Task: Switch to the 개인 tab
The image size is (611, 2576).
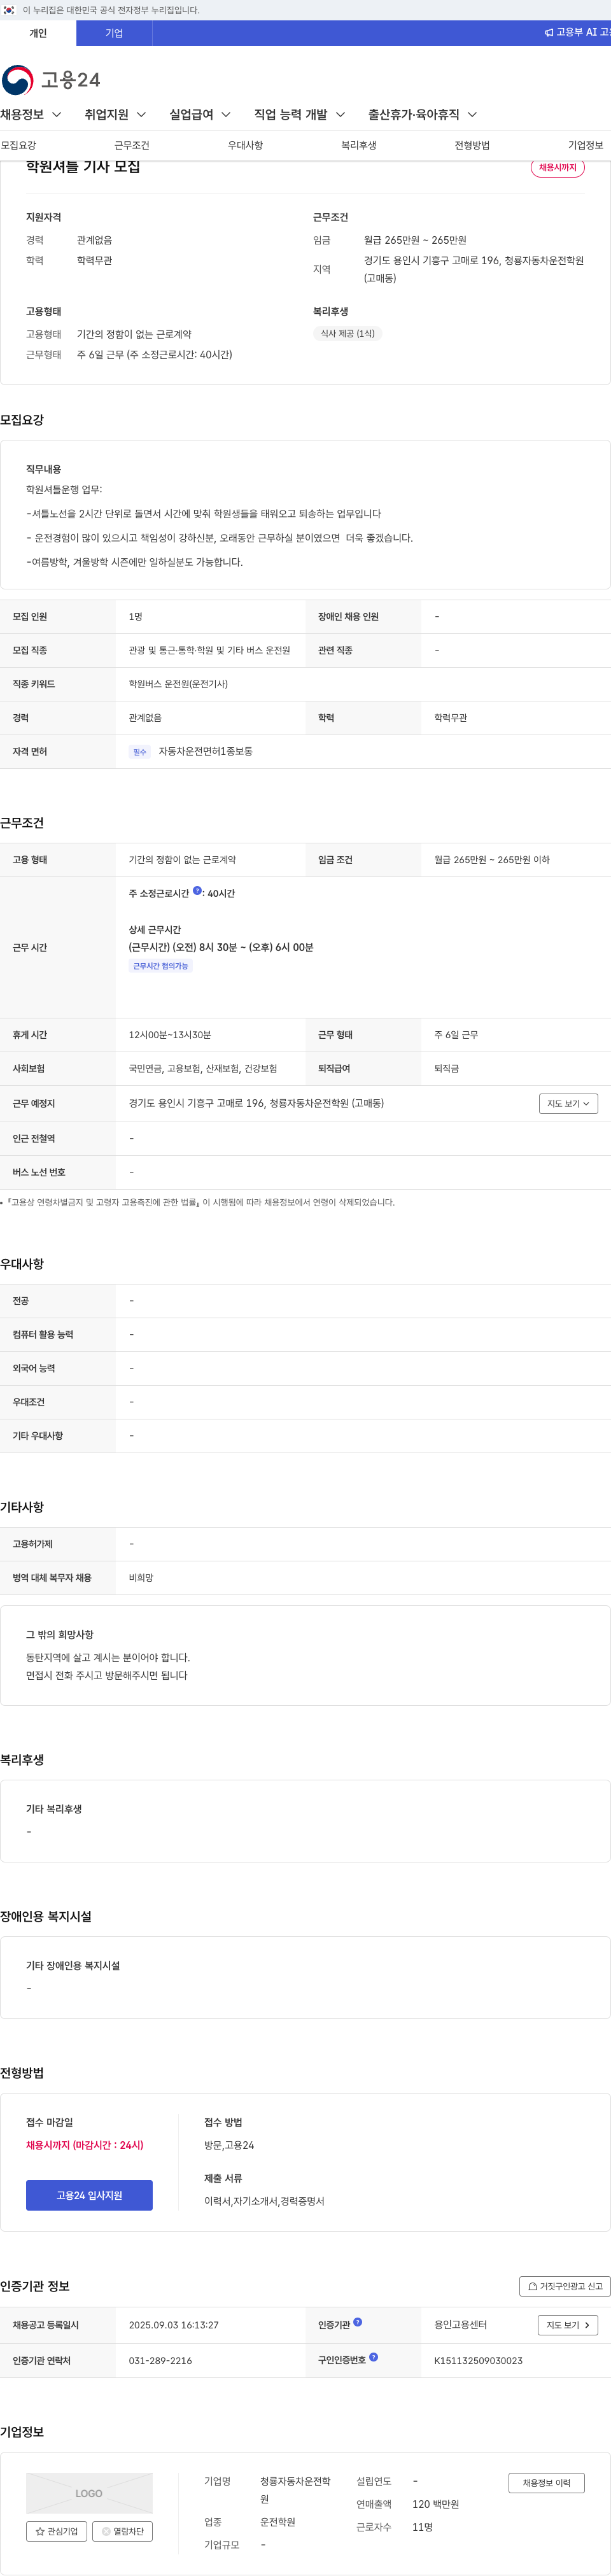Action: click(x=38, y=33)
